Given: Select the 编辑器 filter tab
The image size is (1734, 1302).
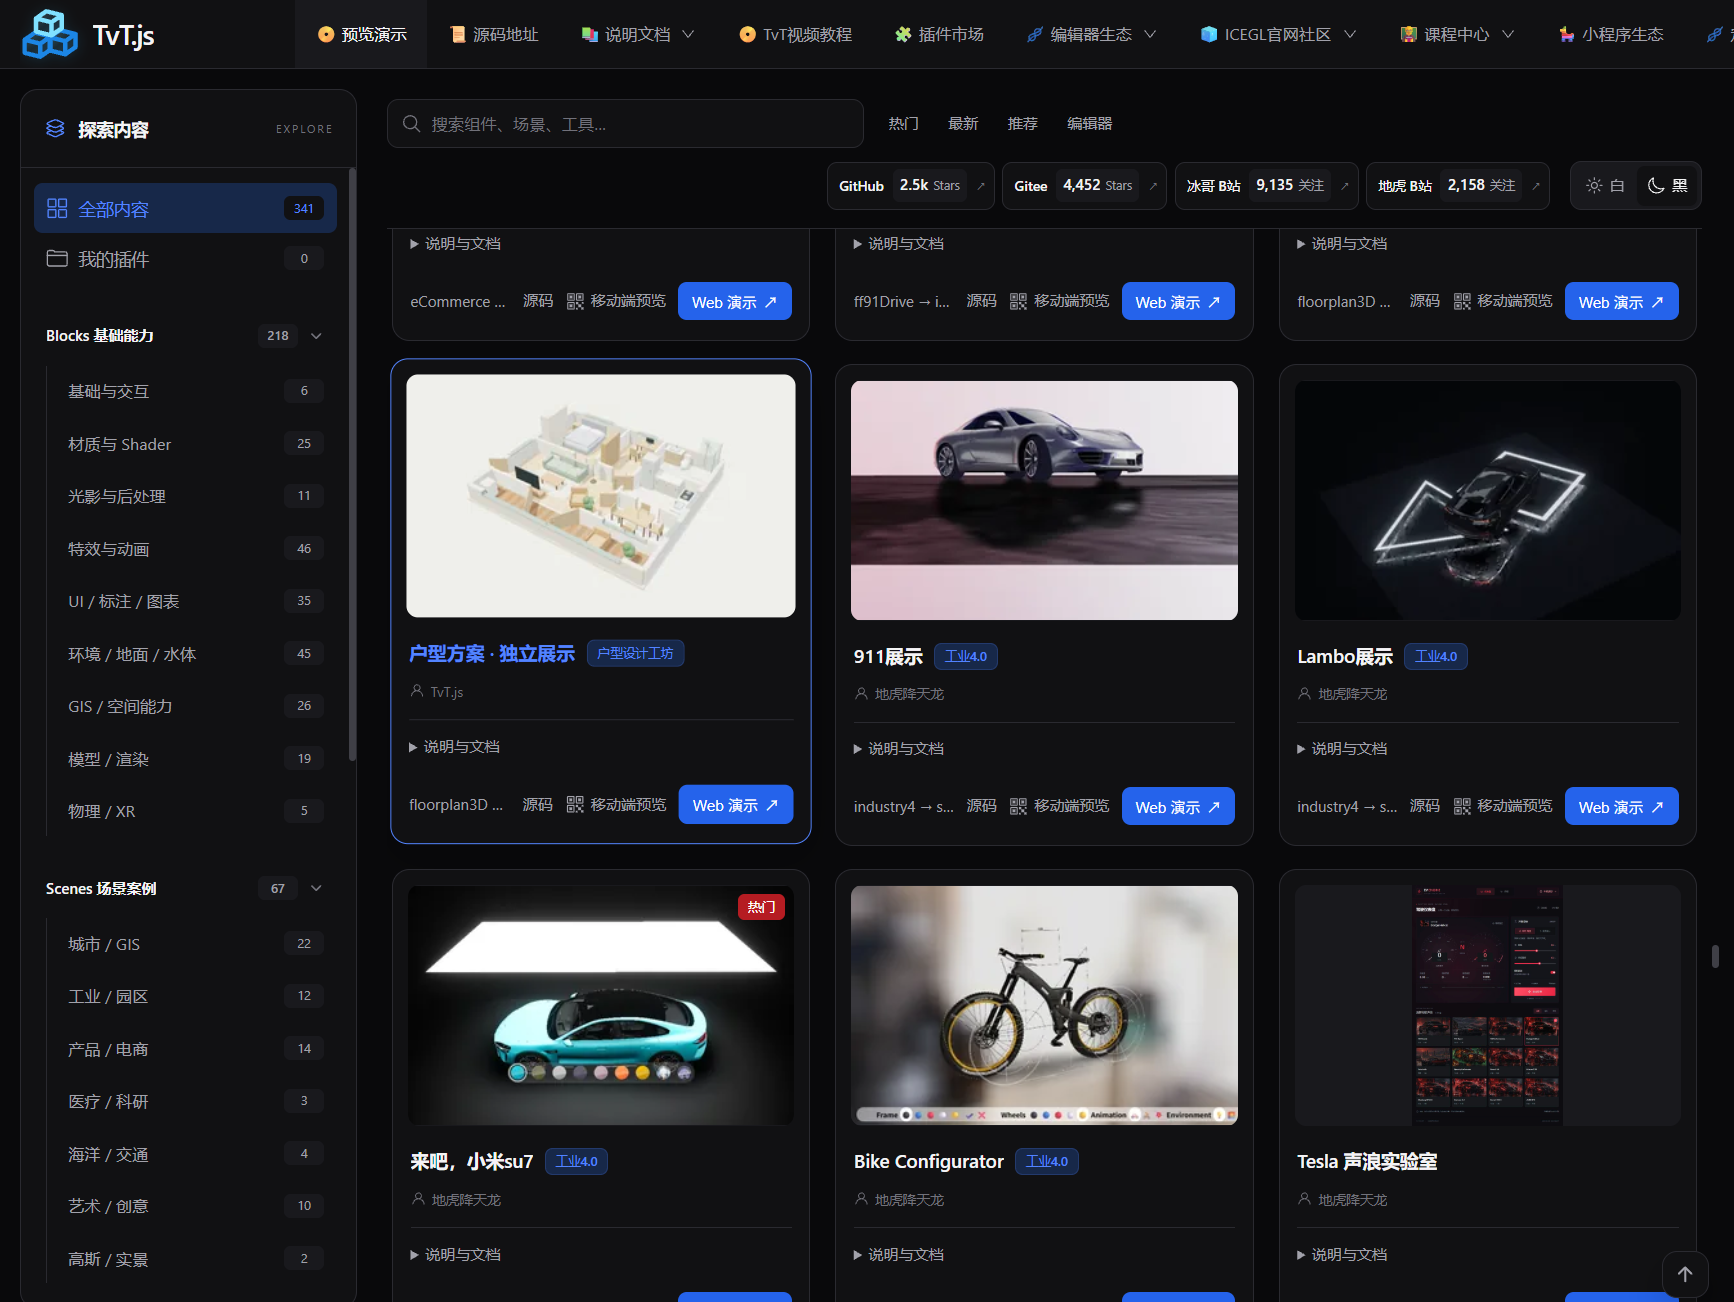Looking at the screenshot, I should pos(1089,123).
